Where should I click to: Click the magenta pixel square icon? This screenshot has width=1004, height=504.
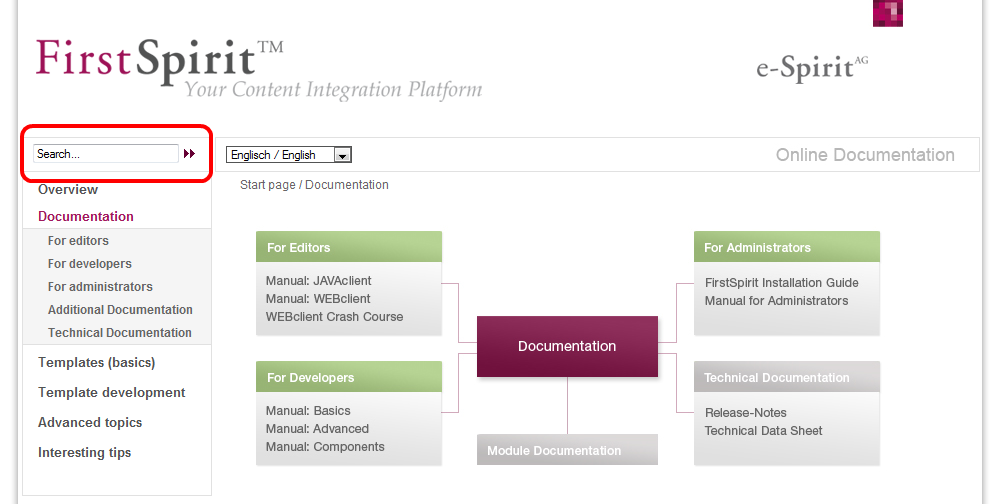click(x=887, y=13)
